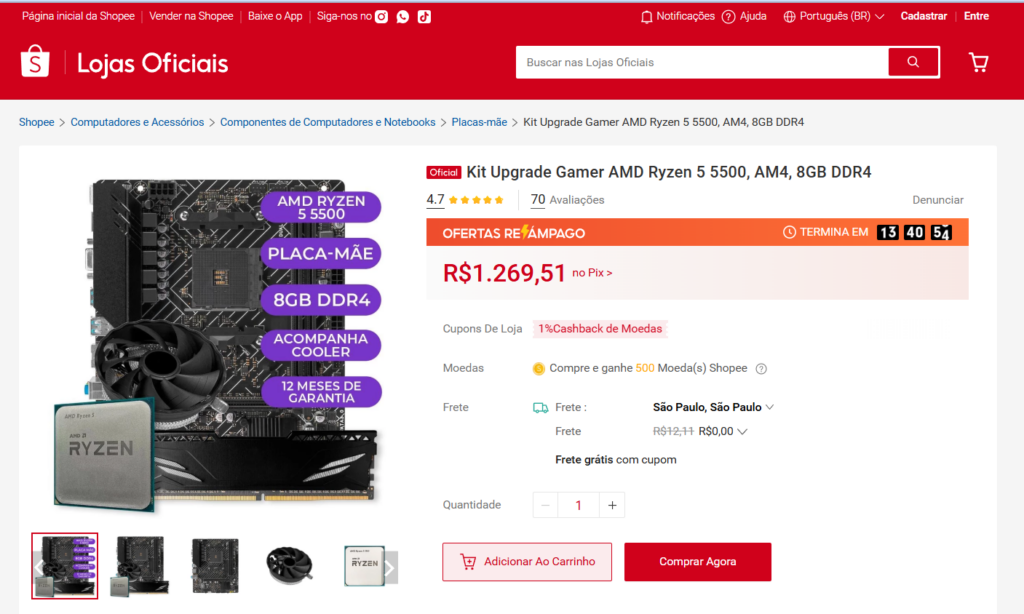Decrease quantity with the minus button
The height and width of the screenshot is (614, 1024).
(545, 505)
